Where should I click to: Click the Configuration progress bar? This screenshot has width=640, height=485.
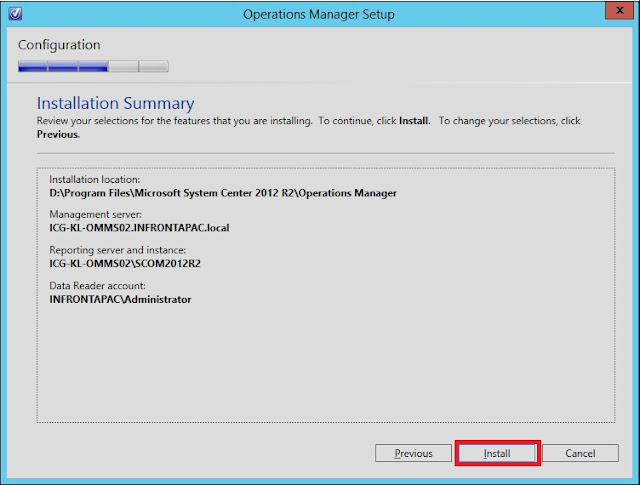coord(93,66)
